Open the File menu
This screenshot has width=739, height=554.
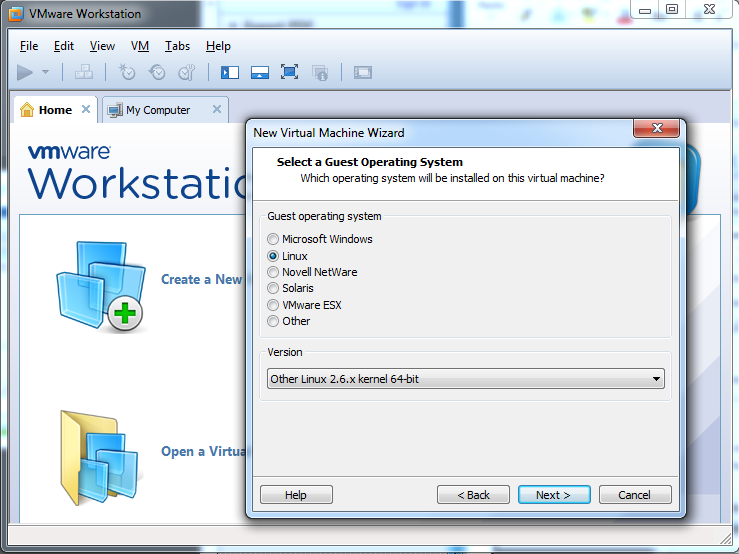29,46
